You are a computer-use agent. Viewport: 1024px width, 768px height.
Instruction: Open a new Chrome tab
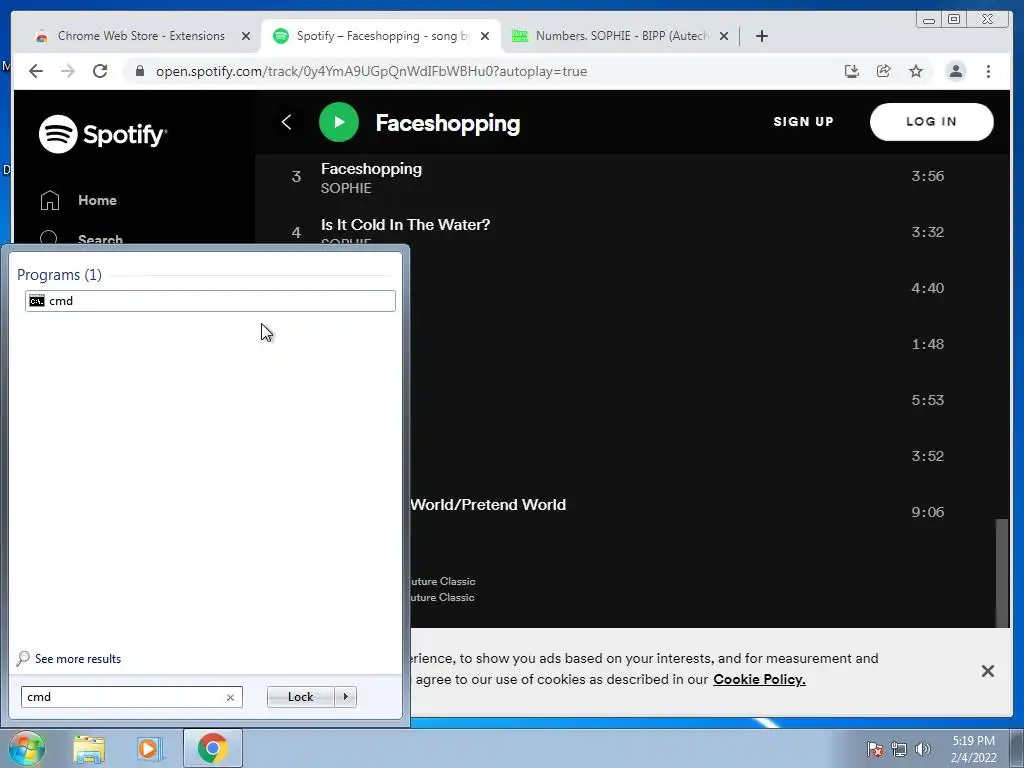point(761,36)
